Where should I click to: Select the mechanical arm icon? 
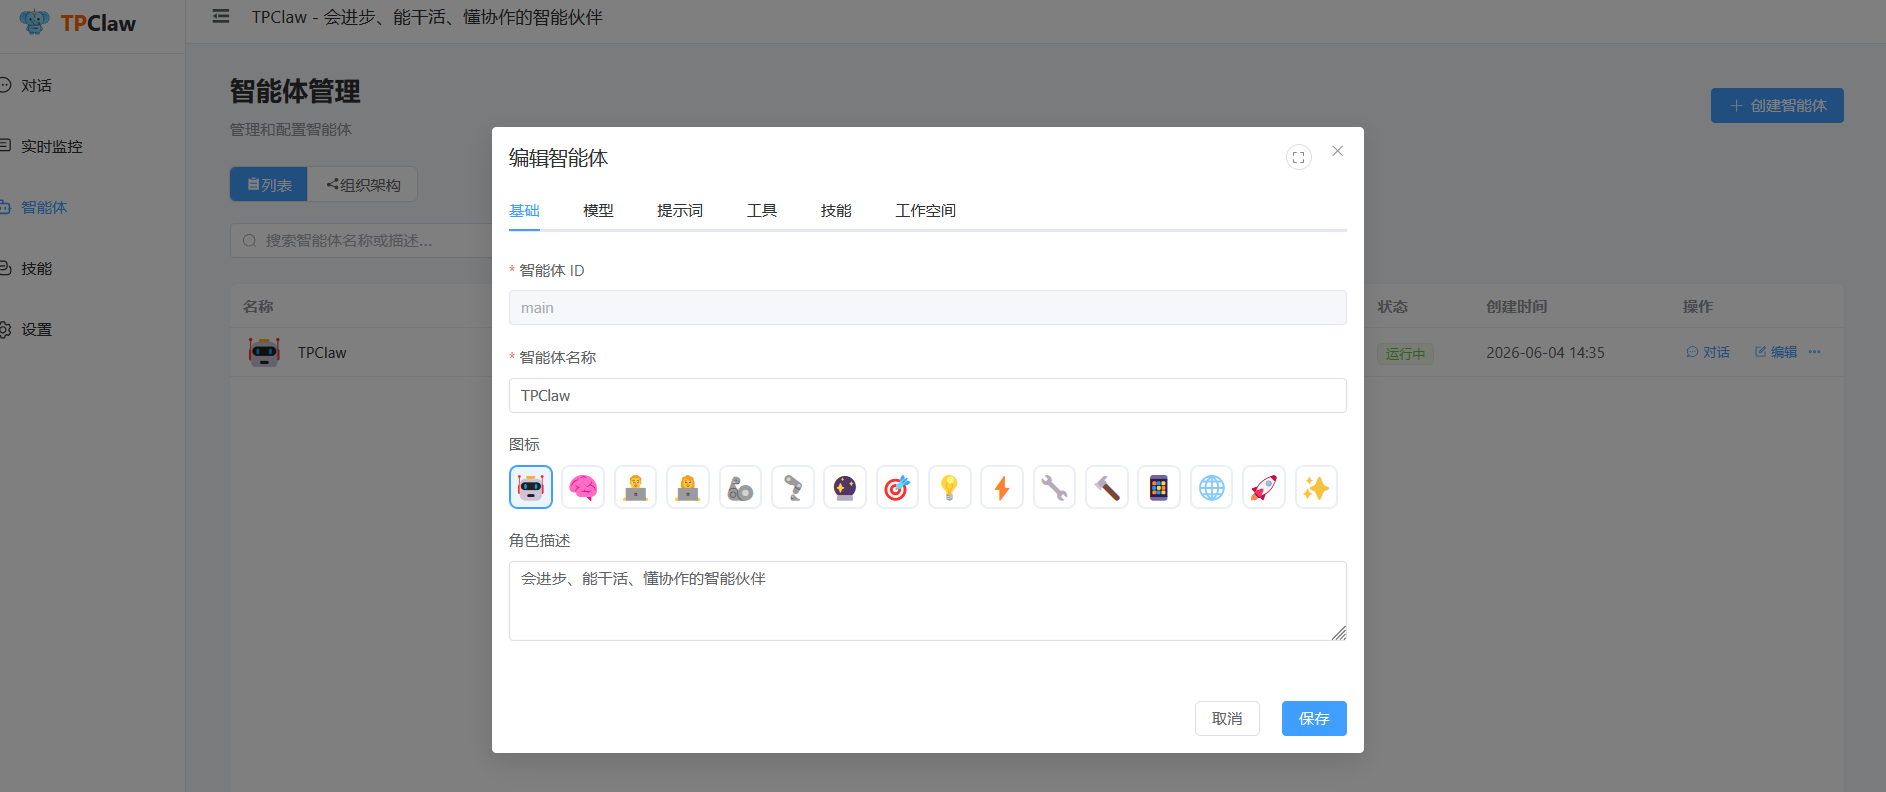click(x=740, y=487)
